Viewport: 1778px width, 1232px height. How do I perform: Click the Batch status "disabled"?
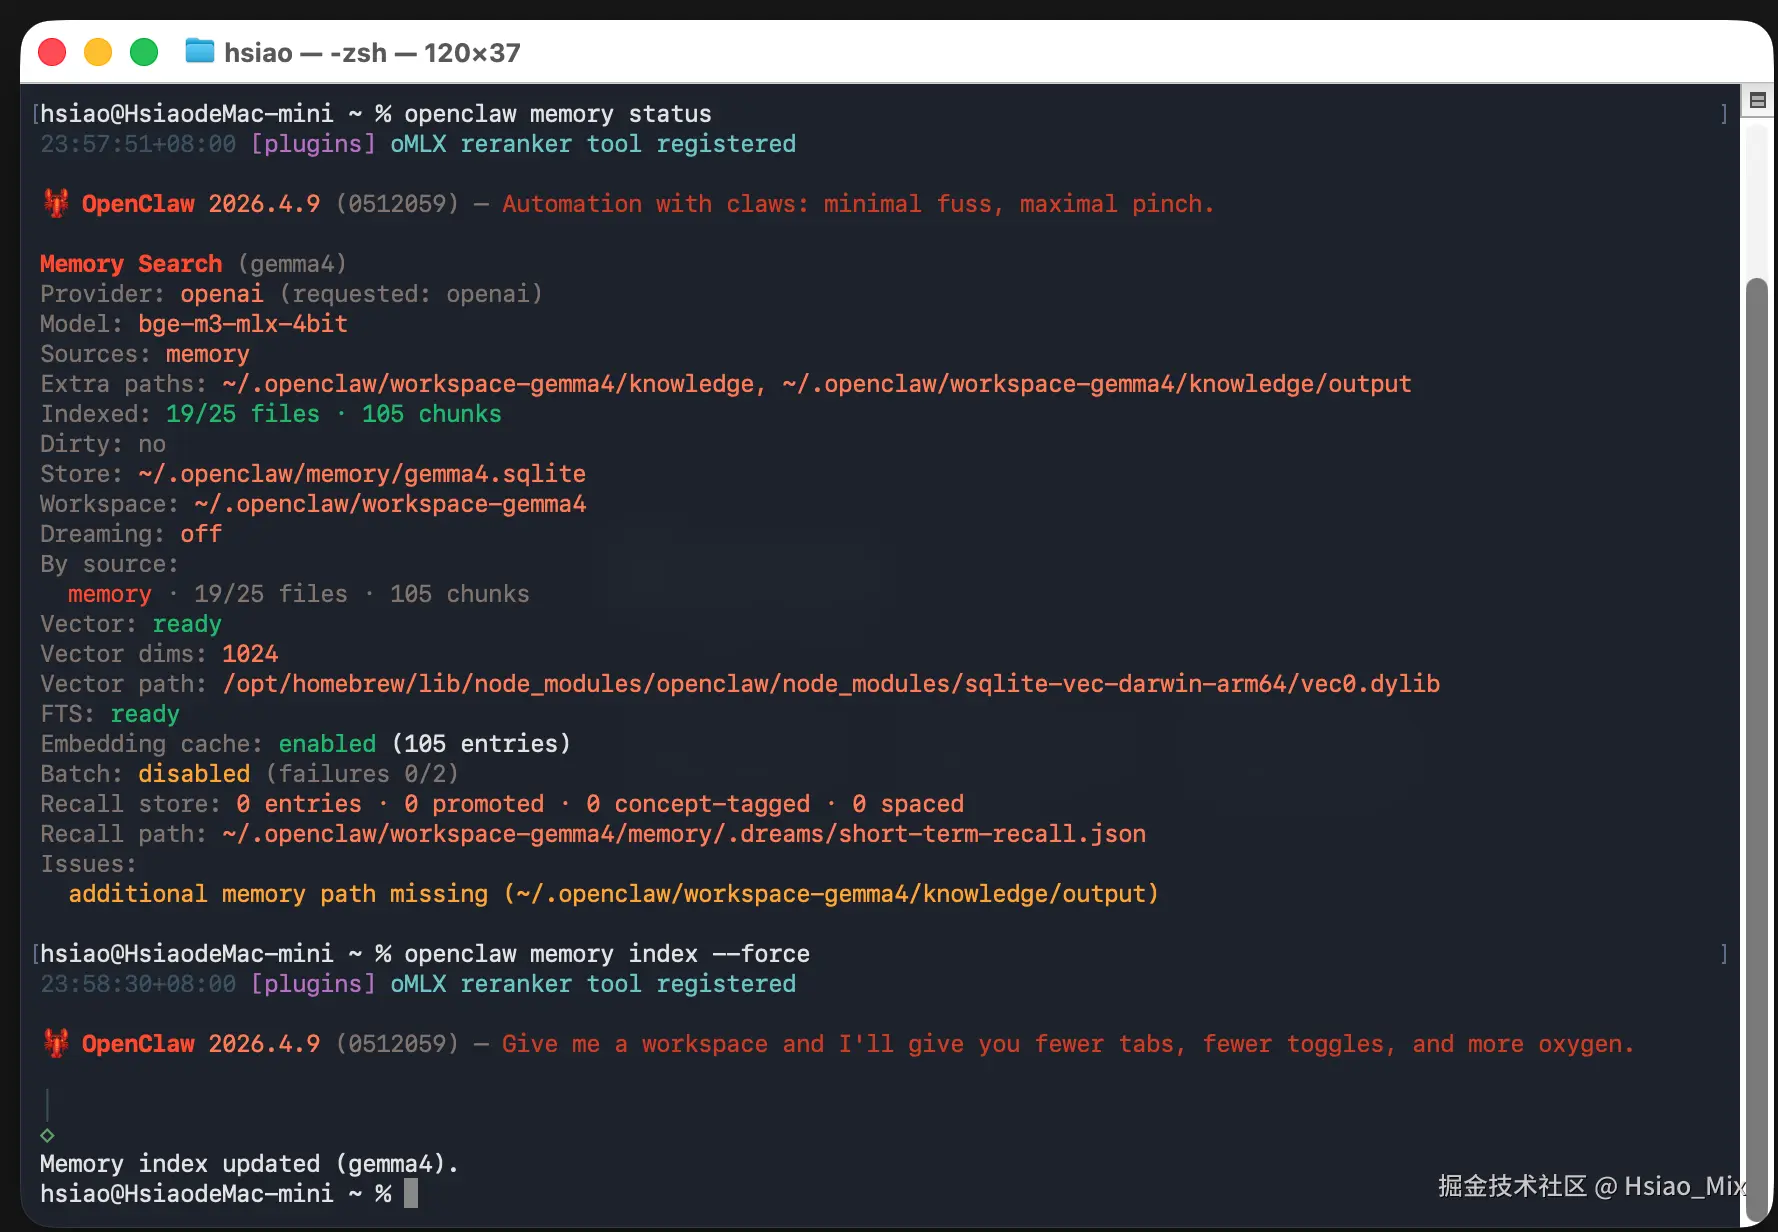(x=194, y=774)
